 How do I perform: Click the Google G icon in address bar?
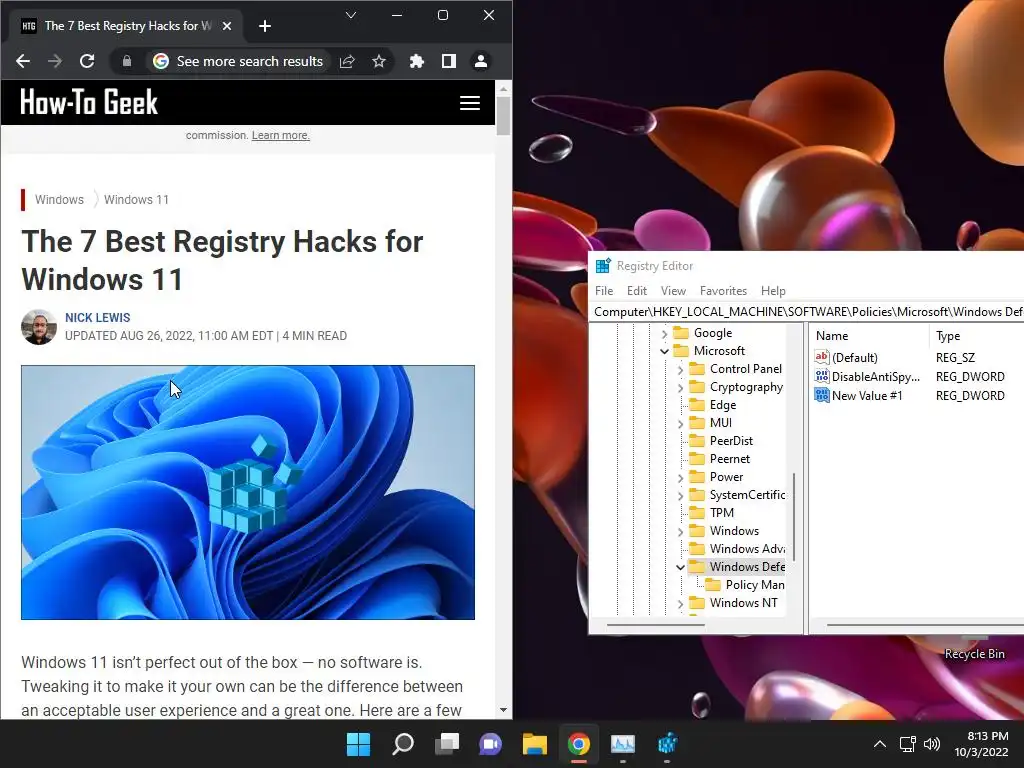click(161, 61)
